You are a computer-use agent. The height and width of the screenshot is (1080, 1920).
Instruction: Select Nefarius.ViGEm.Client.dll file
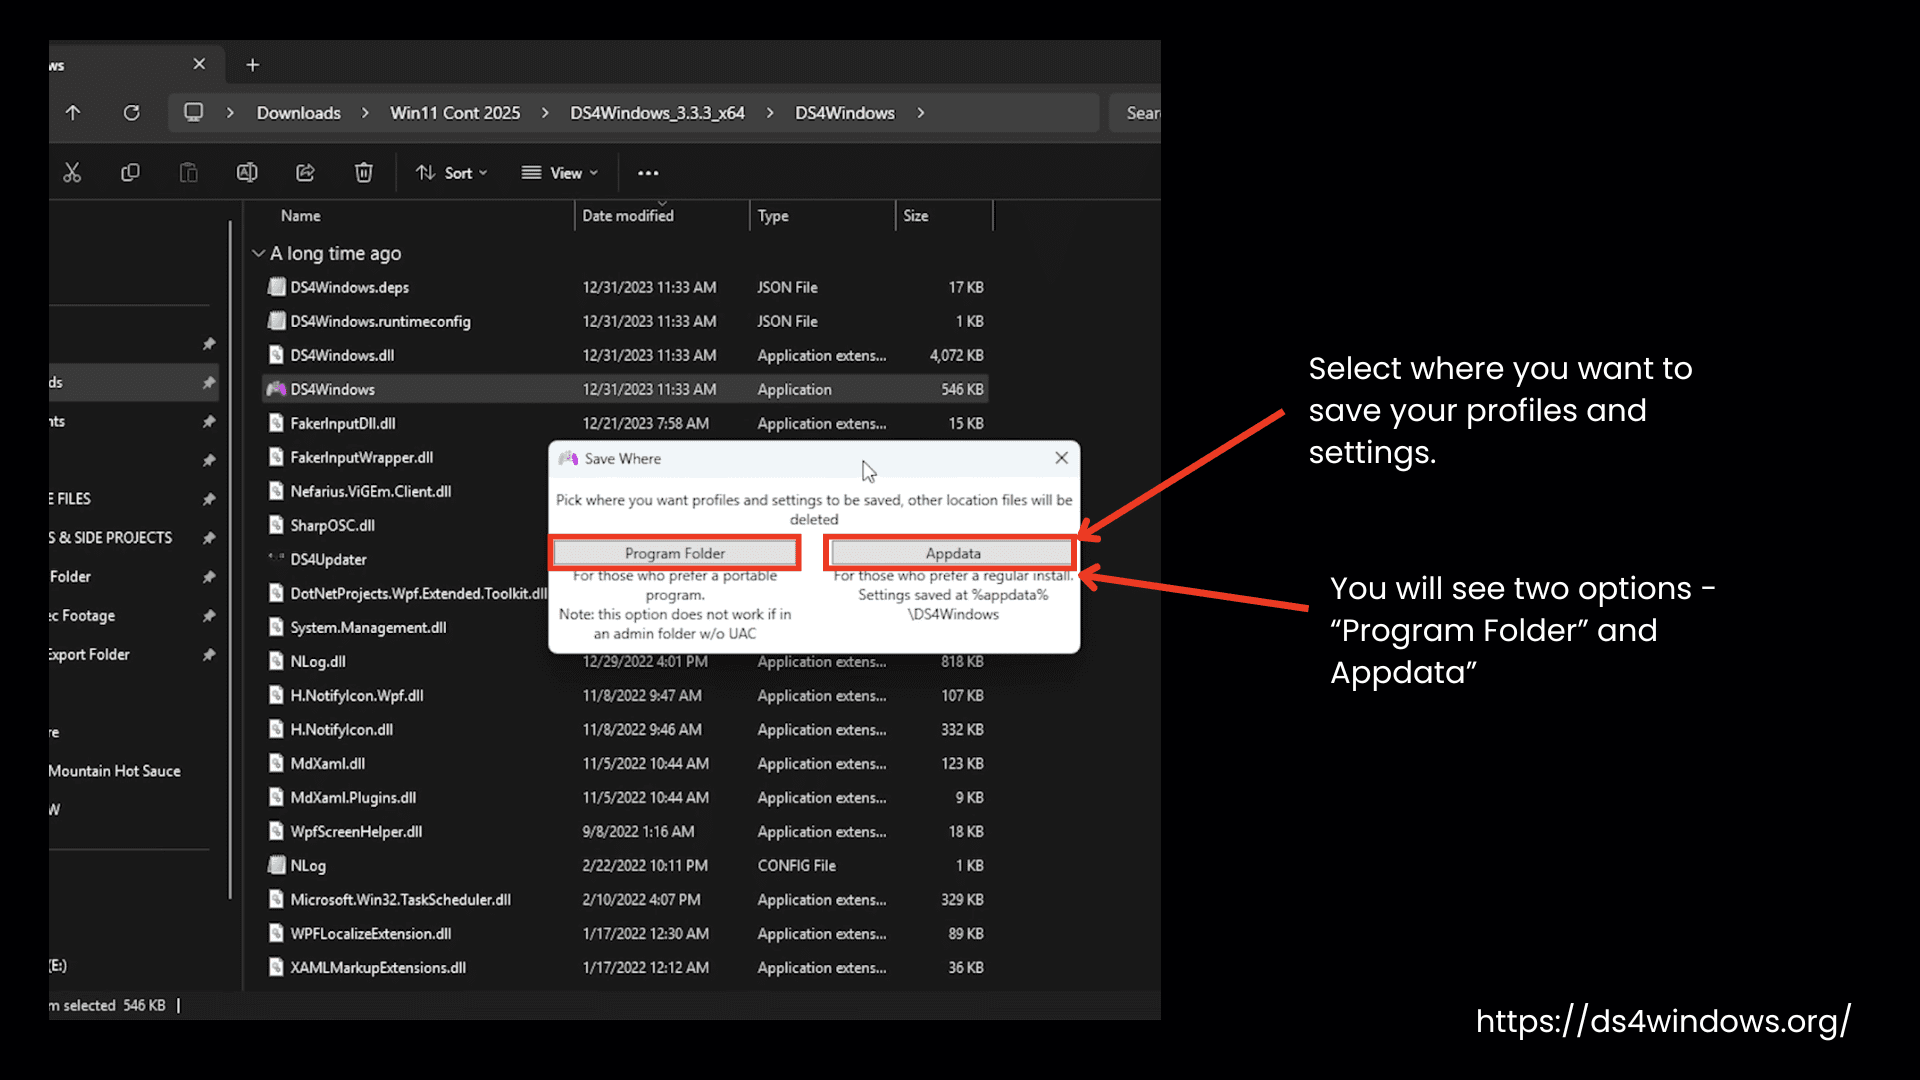click(371, 491)
